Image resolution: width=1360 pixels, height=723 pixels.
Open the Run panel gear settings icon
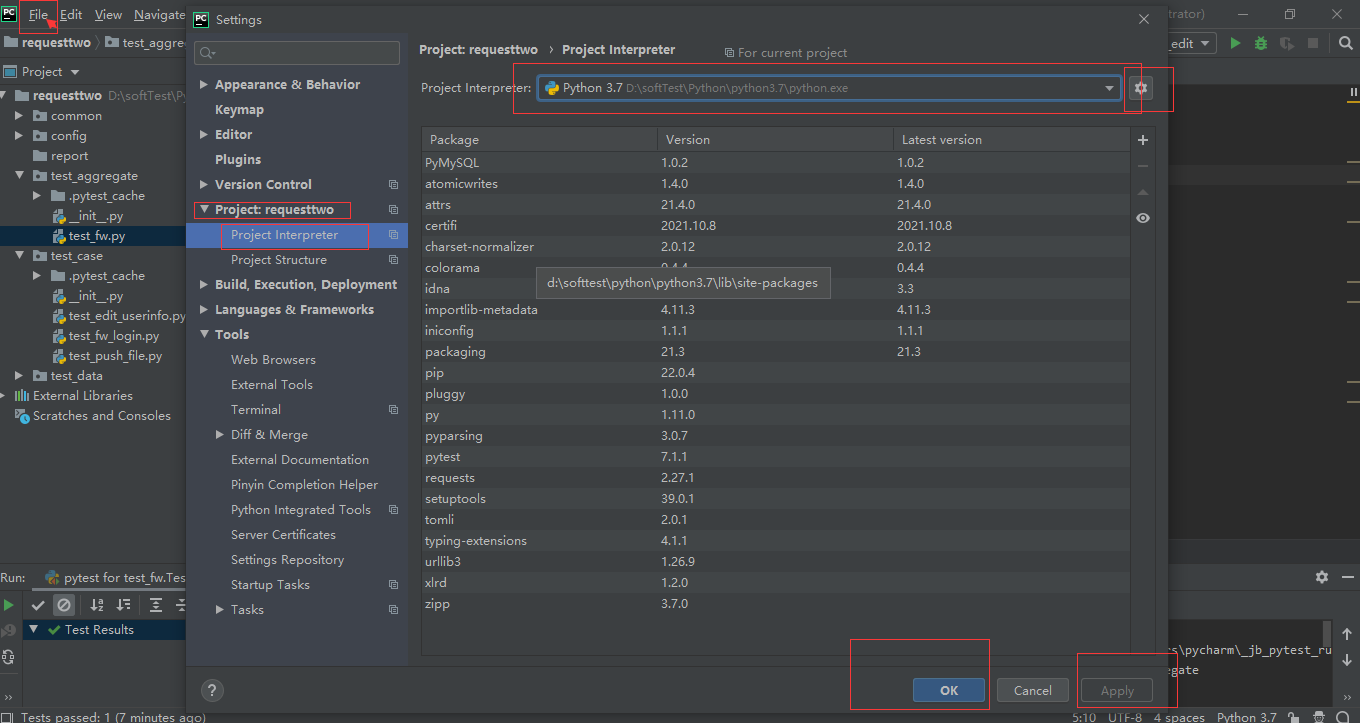(1322, 577)
